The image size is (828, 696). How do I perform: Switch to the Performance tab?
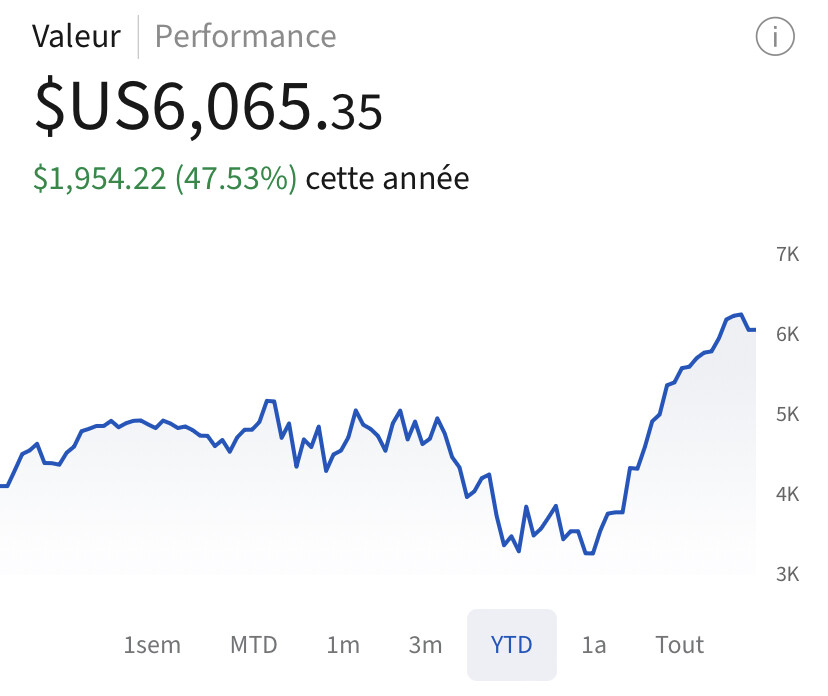tap(246, 36)
